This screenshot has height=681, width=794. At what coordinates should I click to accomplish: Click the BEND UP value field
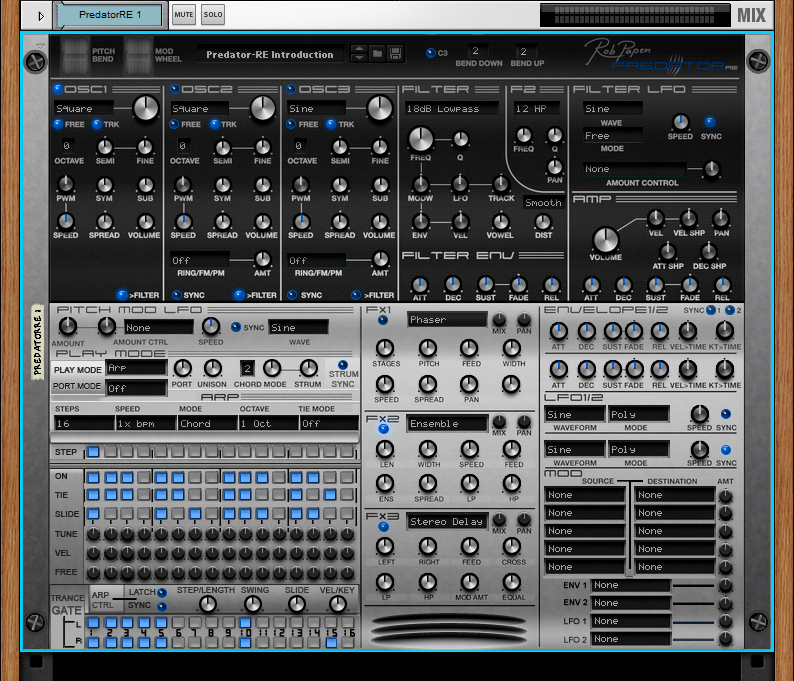524,51
